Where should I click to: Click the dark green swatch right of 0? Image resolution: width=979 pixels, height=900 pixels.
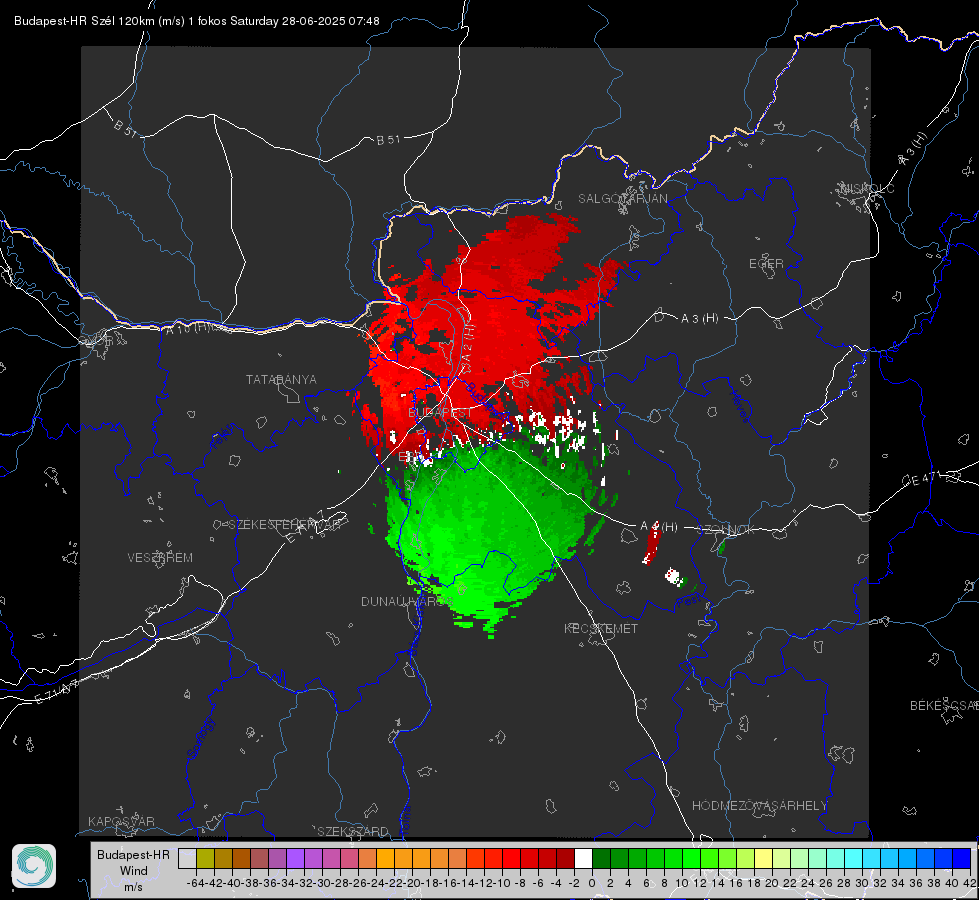point(601,858)
